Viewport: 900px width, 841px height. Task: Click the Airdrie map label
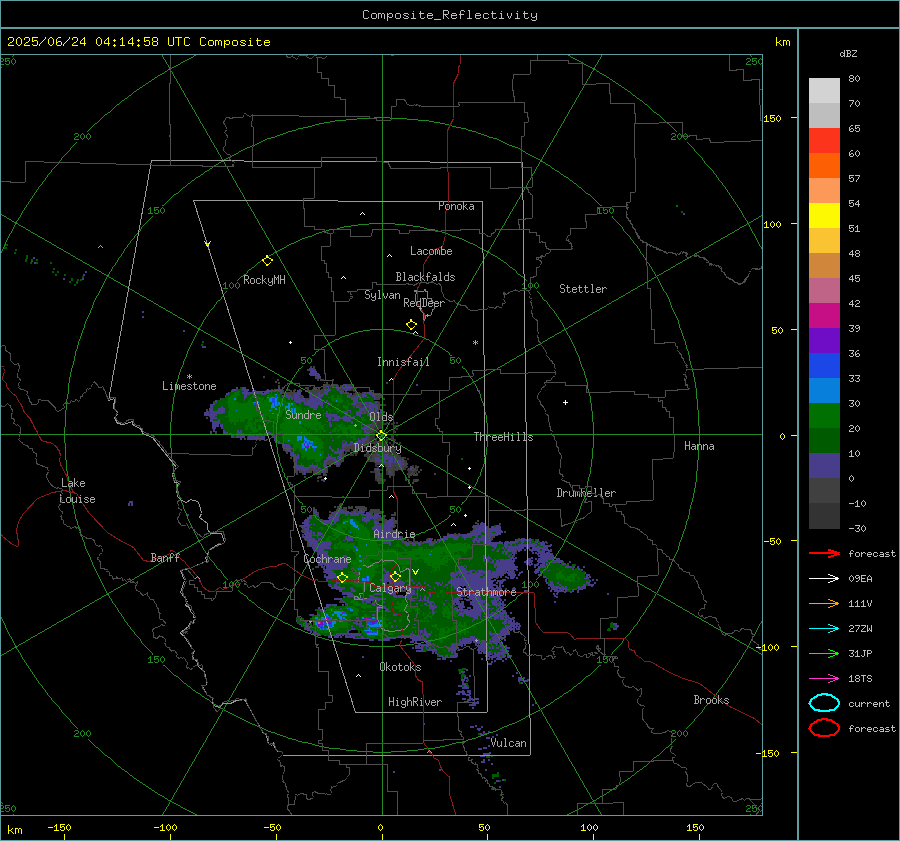click(x=394, y=534)
